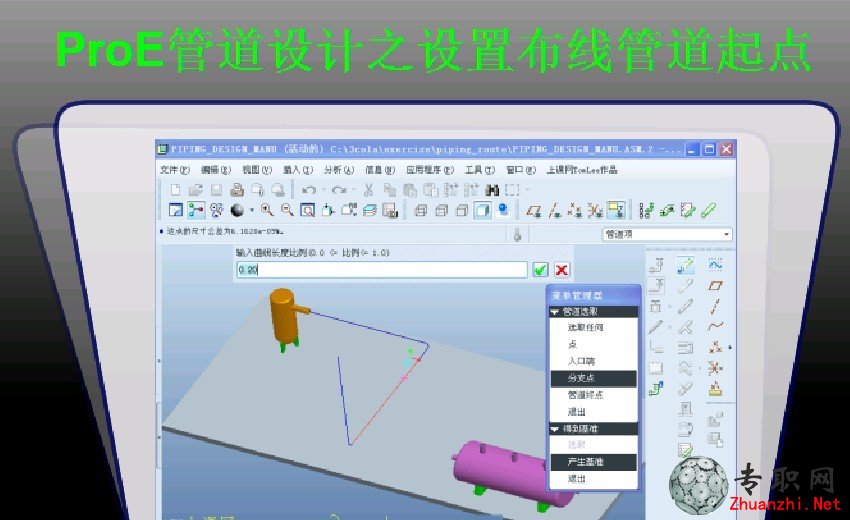The height and width of the screenshot is (520, 850).
Task: Select the orange vertical tank in the model
Action: pos(283,320)
